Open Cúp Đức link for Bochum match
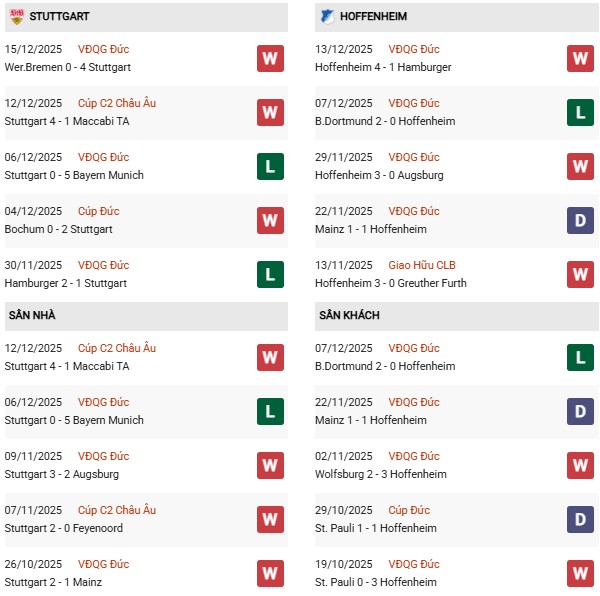 (98, 211)
